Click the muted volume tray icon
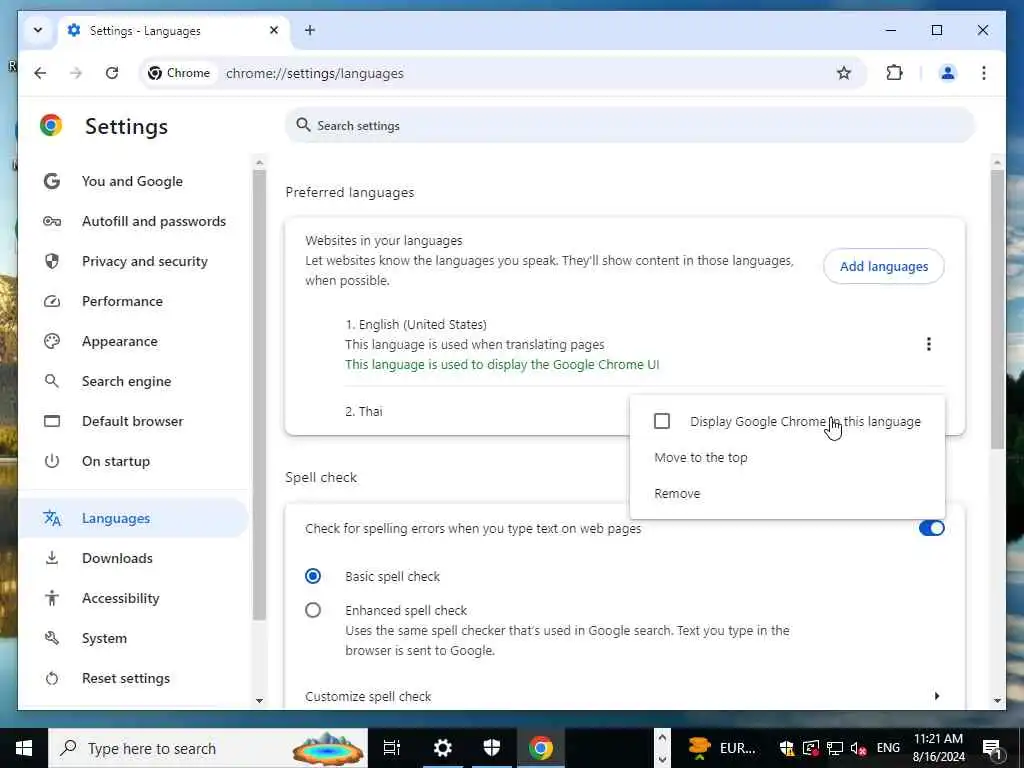The height and width of the screenshot is (768, 1024). 858,748
